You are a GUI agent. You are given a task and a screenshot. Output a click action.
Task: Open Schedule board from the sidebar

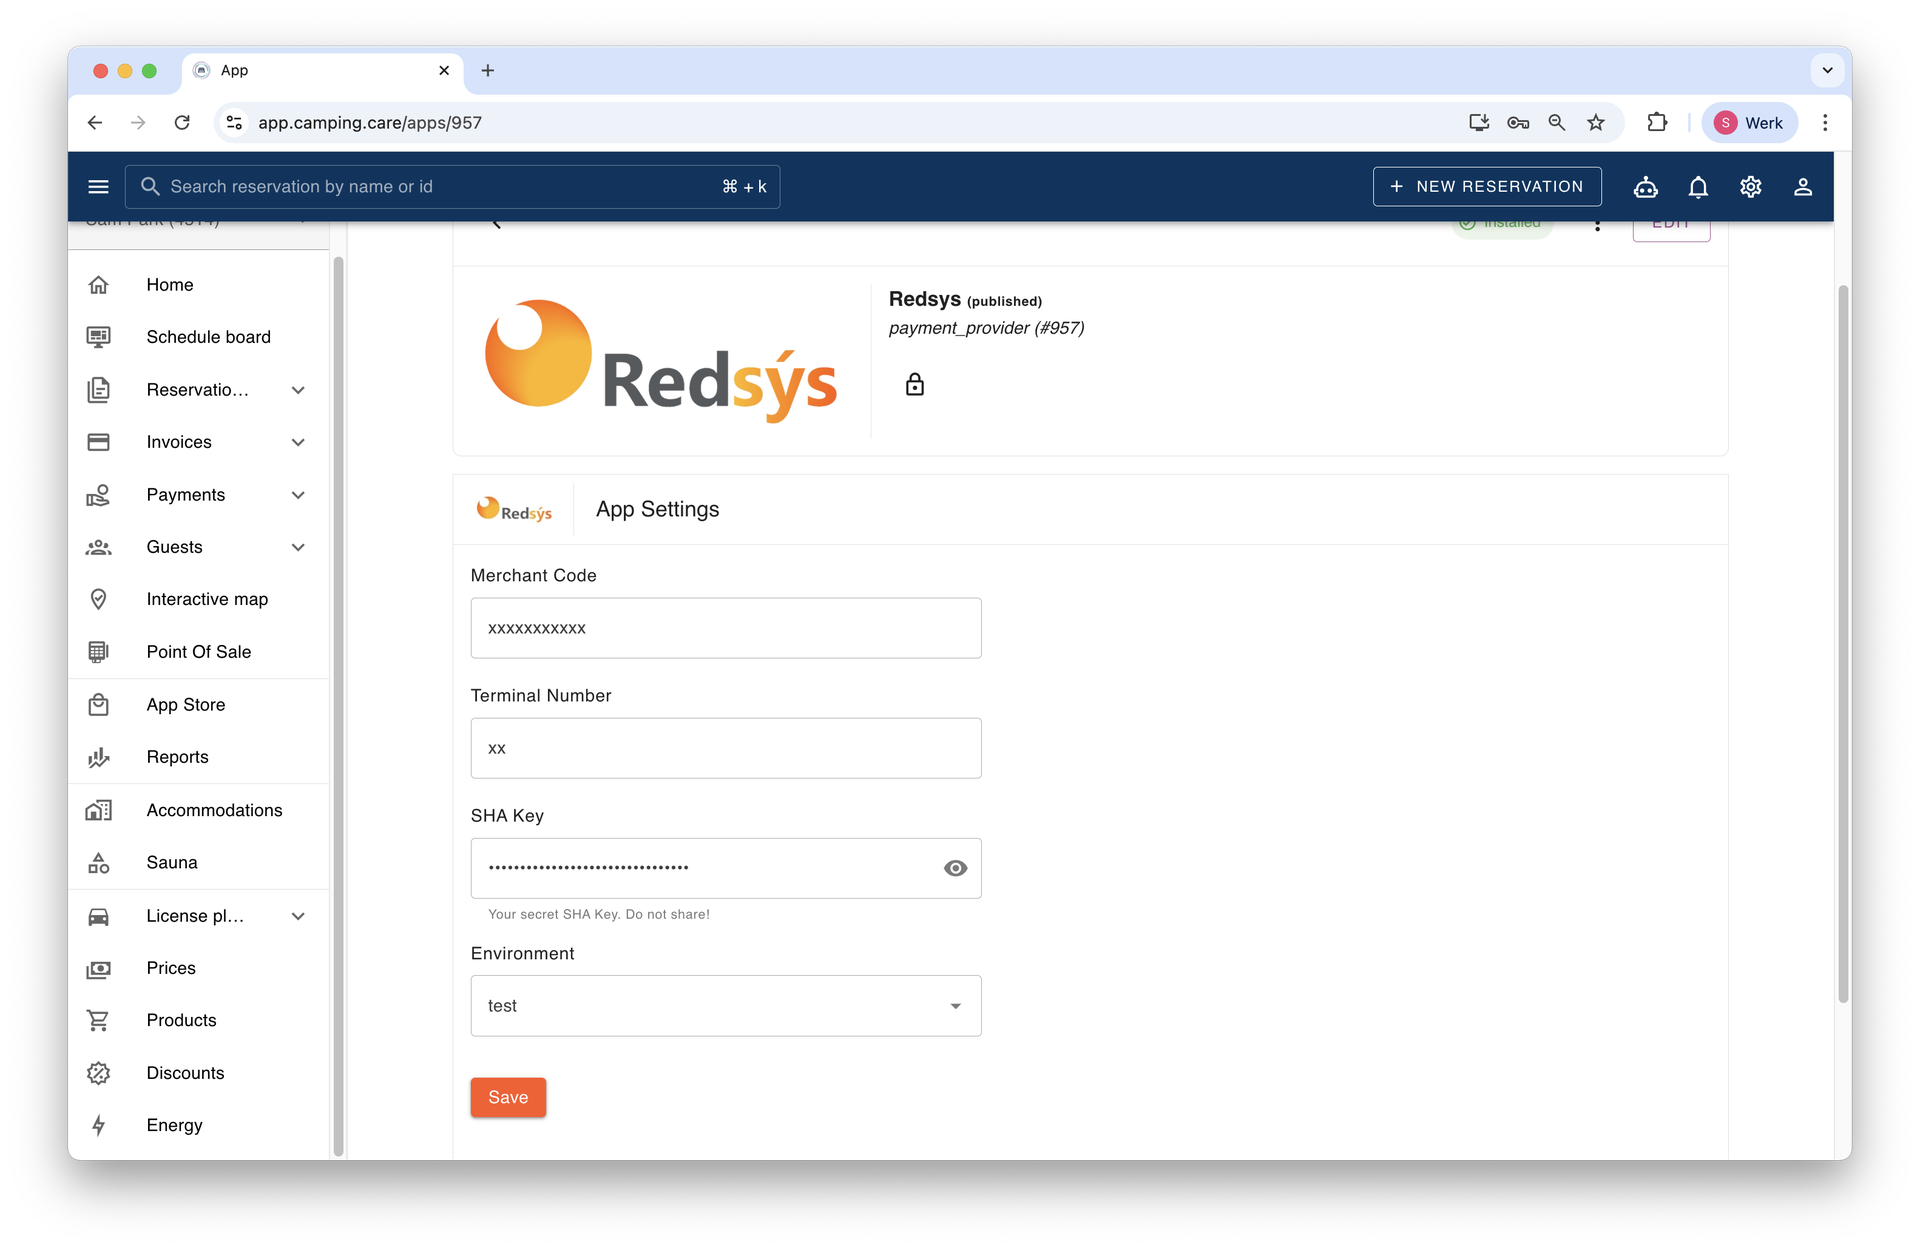coord(208,337)
